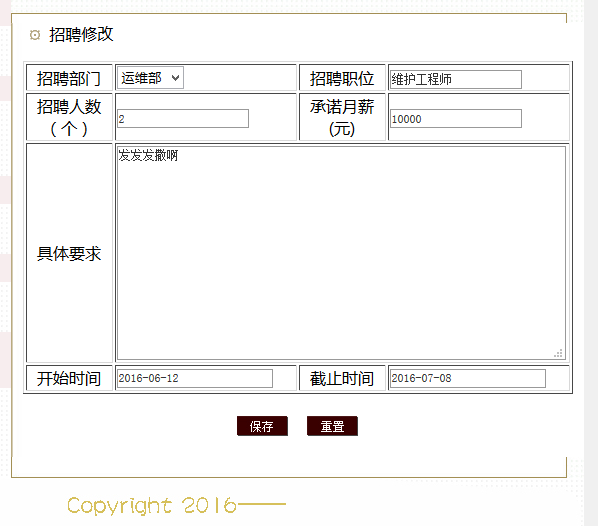Click the 承诺月薪 field showing 10000
This screenshot has width=598, height=526.
456,119
